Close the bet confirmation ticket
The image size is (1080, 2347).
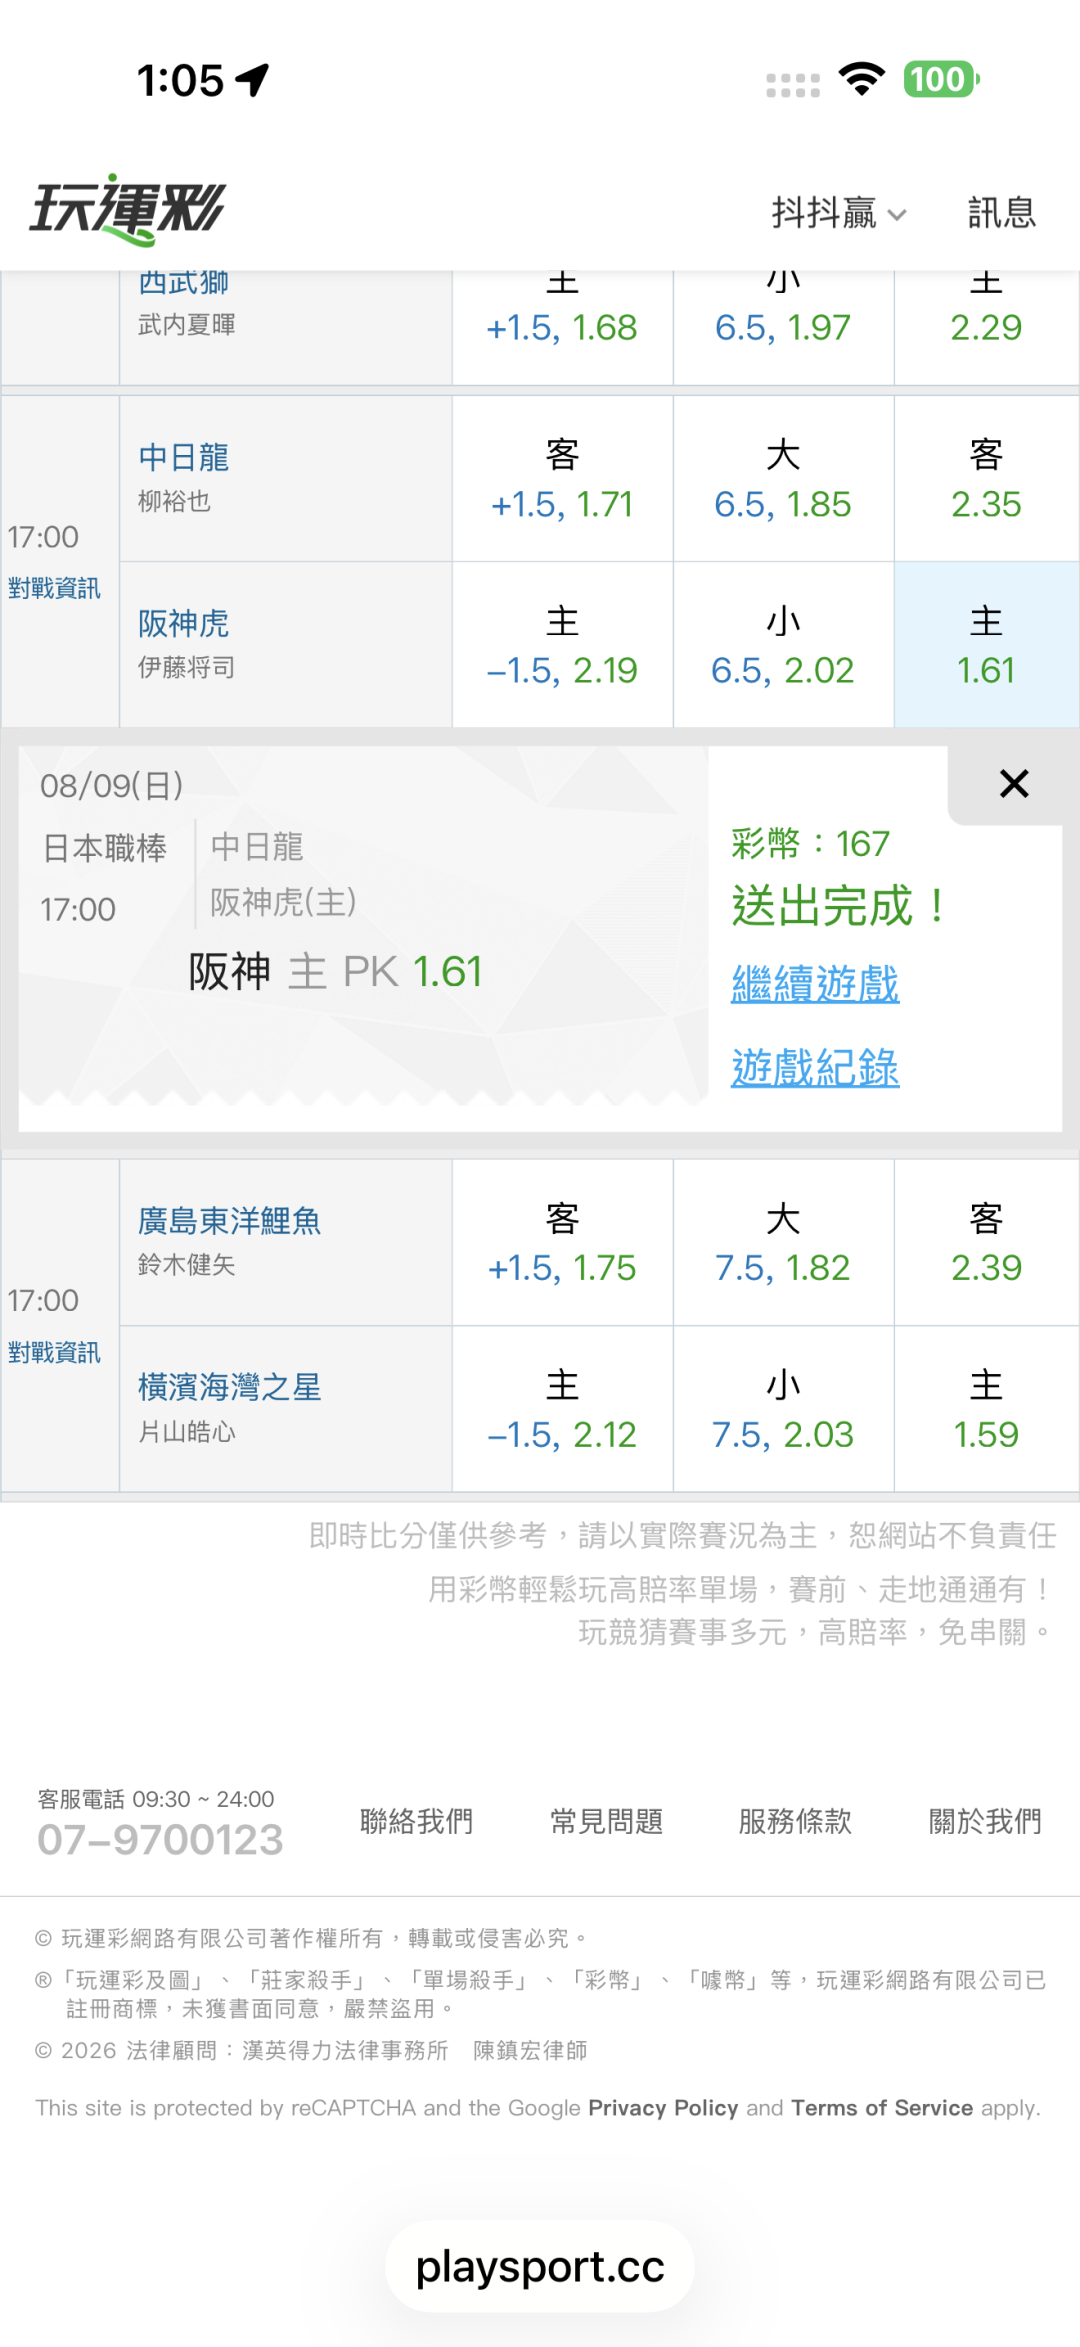click(x=1014, y=784)
